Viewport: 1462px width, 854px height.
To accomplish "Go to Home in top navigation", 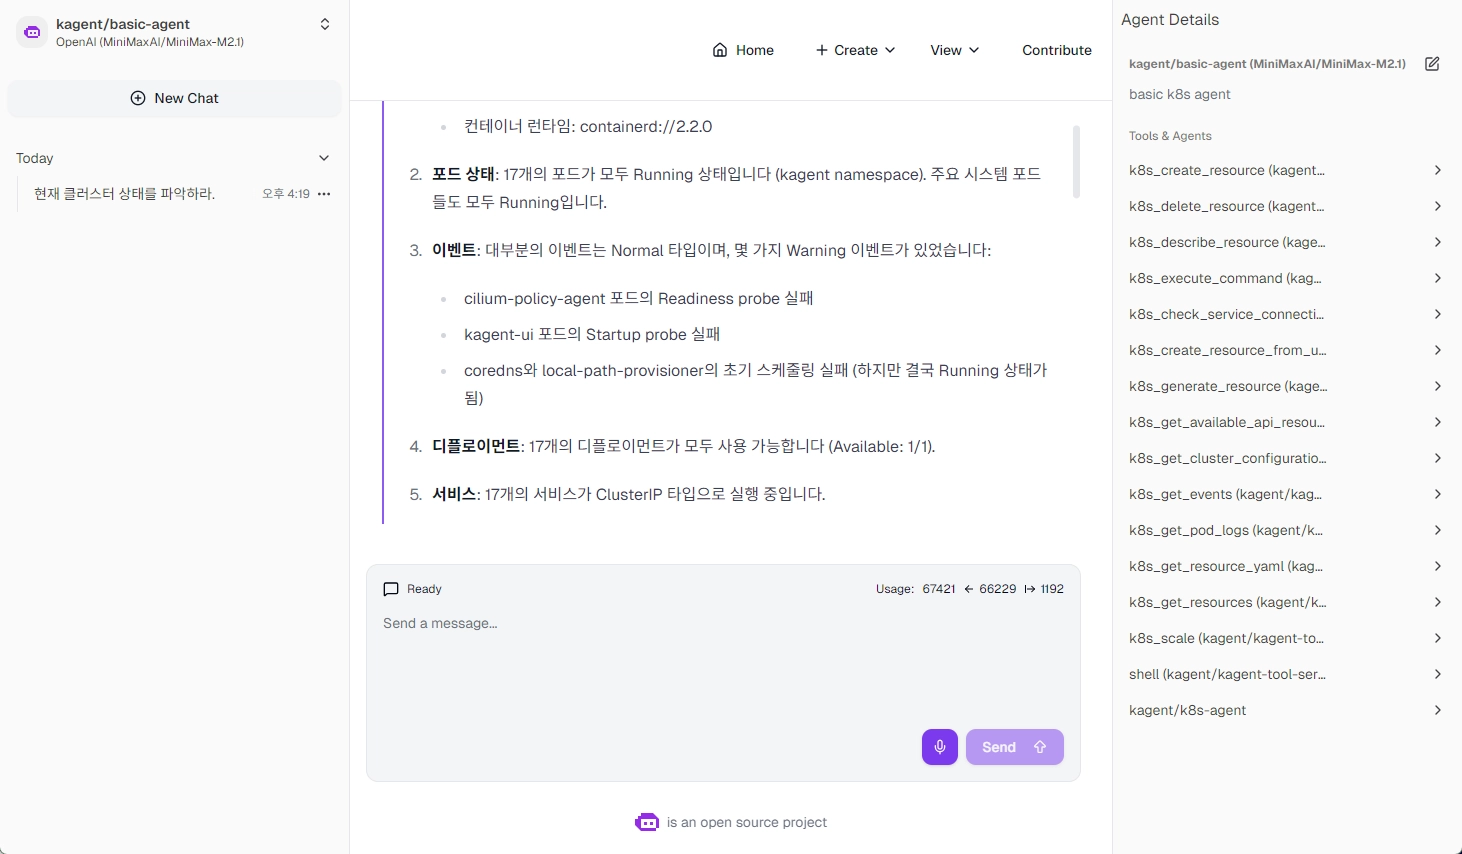I will 743,50.
